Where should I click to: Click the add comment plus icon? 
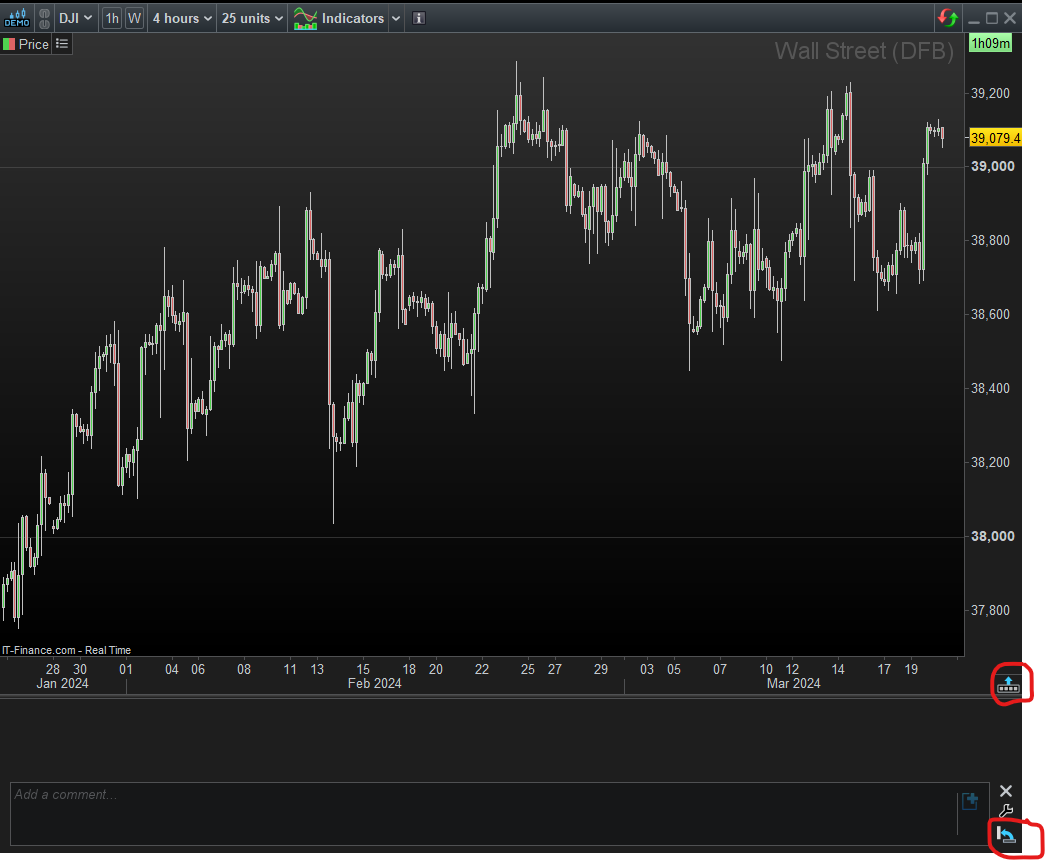[x=970, y=800]
